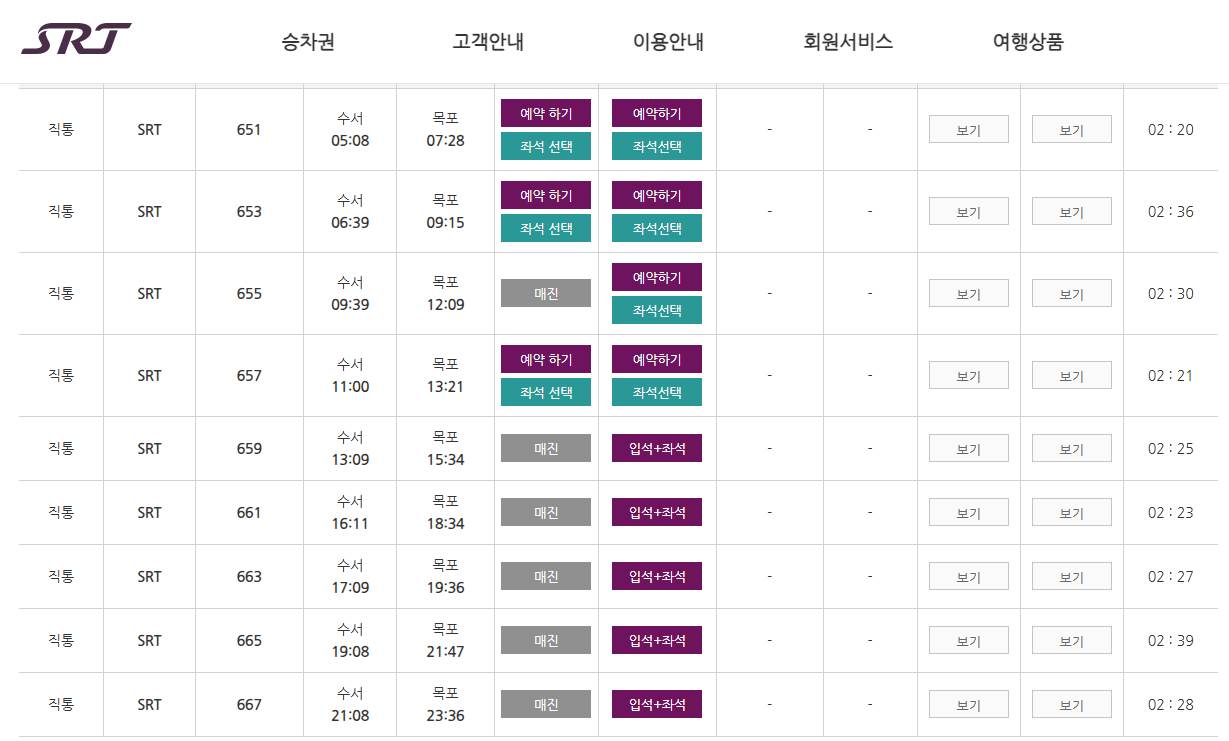The width and height of the screenshot is (1229, 741).
Task: Click the 매진 label for train 663
Action: click(546, 576)
